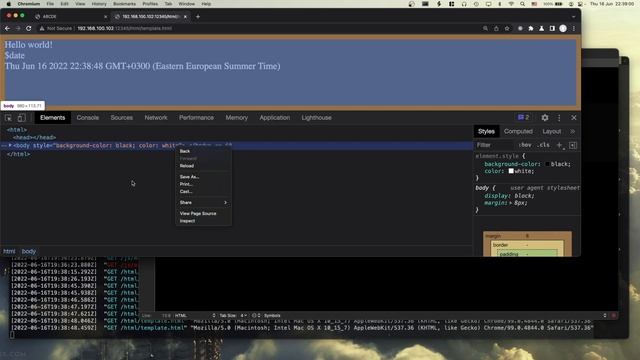Open the Bookmarks menu in macOS menu bar
Viewport: 640px width, 360px height.
124,4
